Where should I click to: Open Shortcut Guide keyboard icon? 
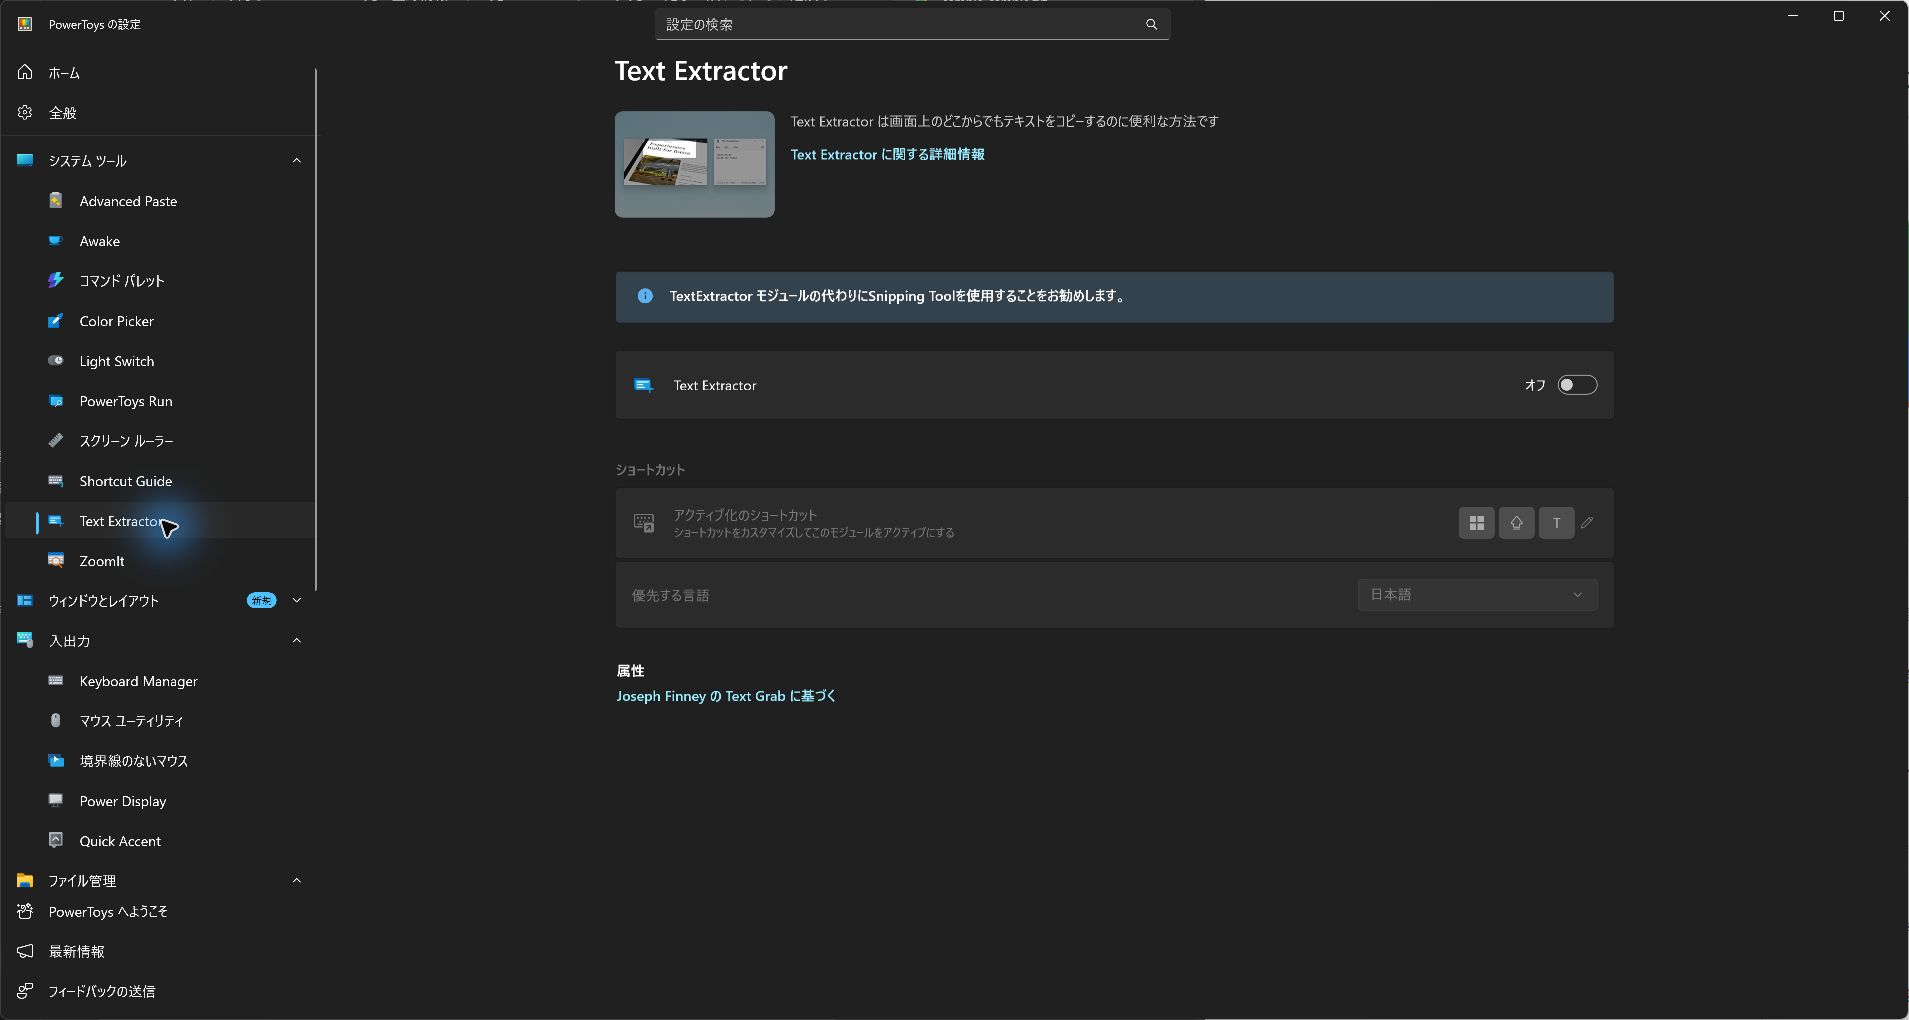tap(56, 480)
